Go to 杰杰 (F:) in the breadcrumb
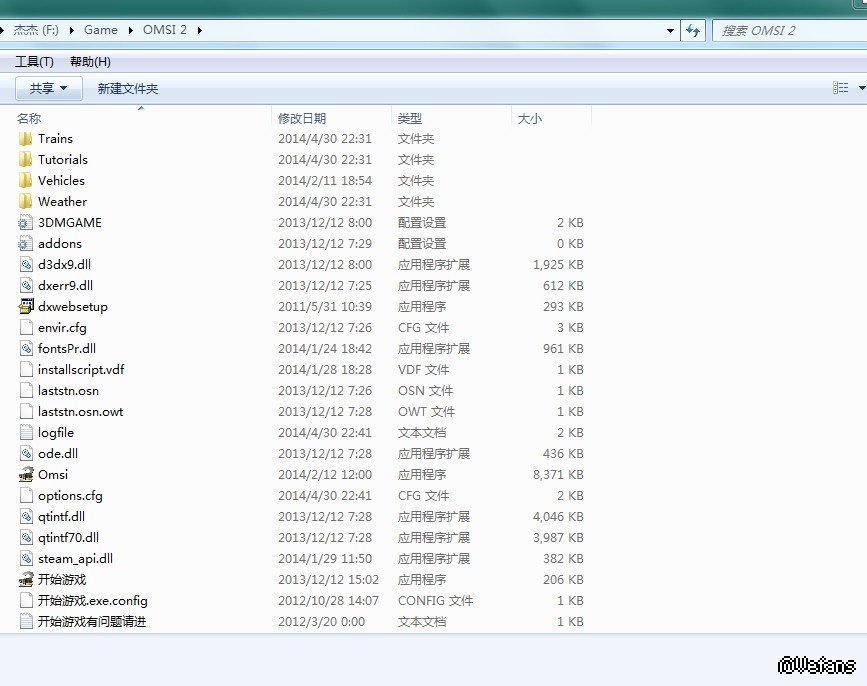 point(36,30)
